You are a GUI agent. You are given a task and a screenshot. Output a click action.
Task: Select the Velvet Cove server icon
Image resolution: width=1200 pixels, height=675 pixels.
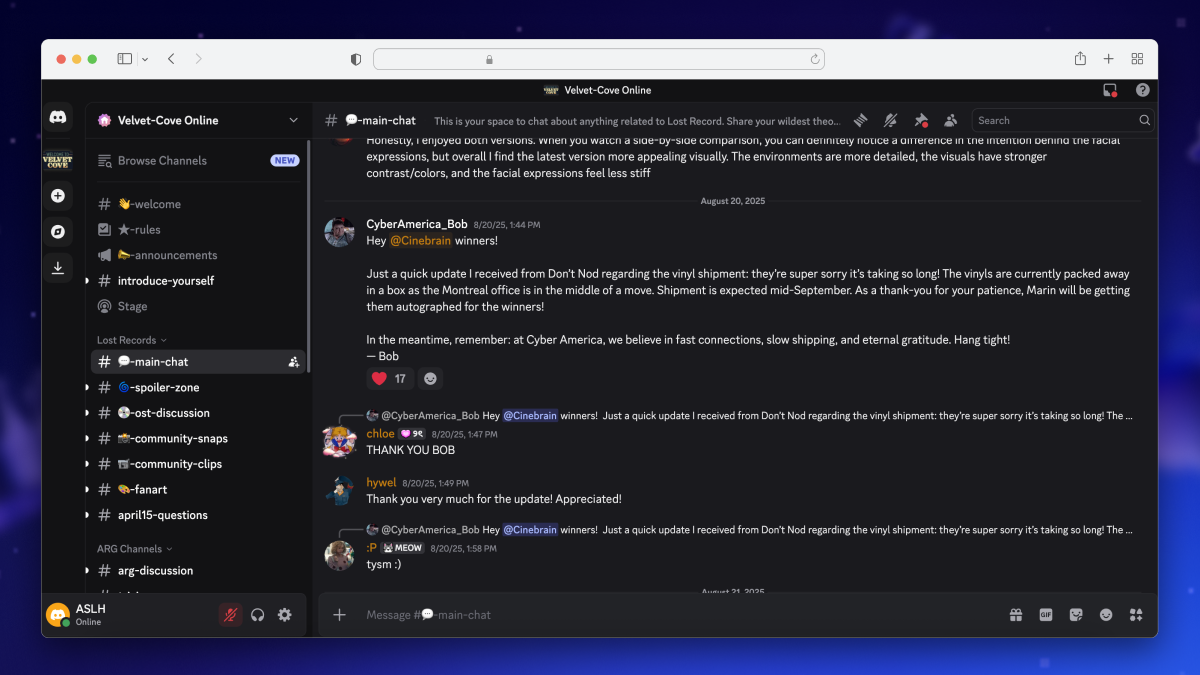pos(58,160)
